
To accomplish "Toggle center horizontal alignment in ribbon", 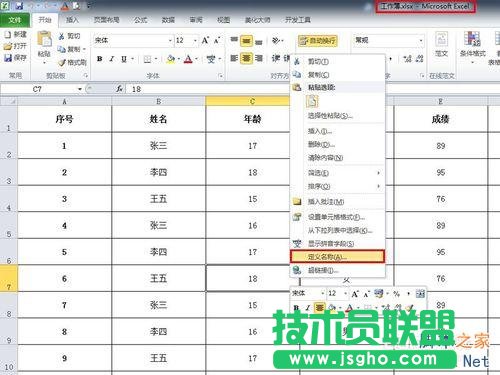I will (x=246, y=58).
